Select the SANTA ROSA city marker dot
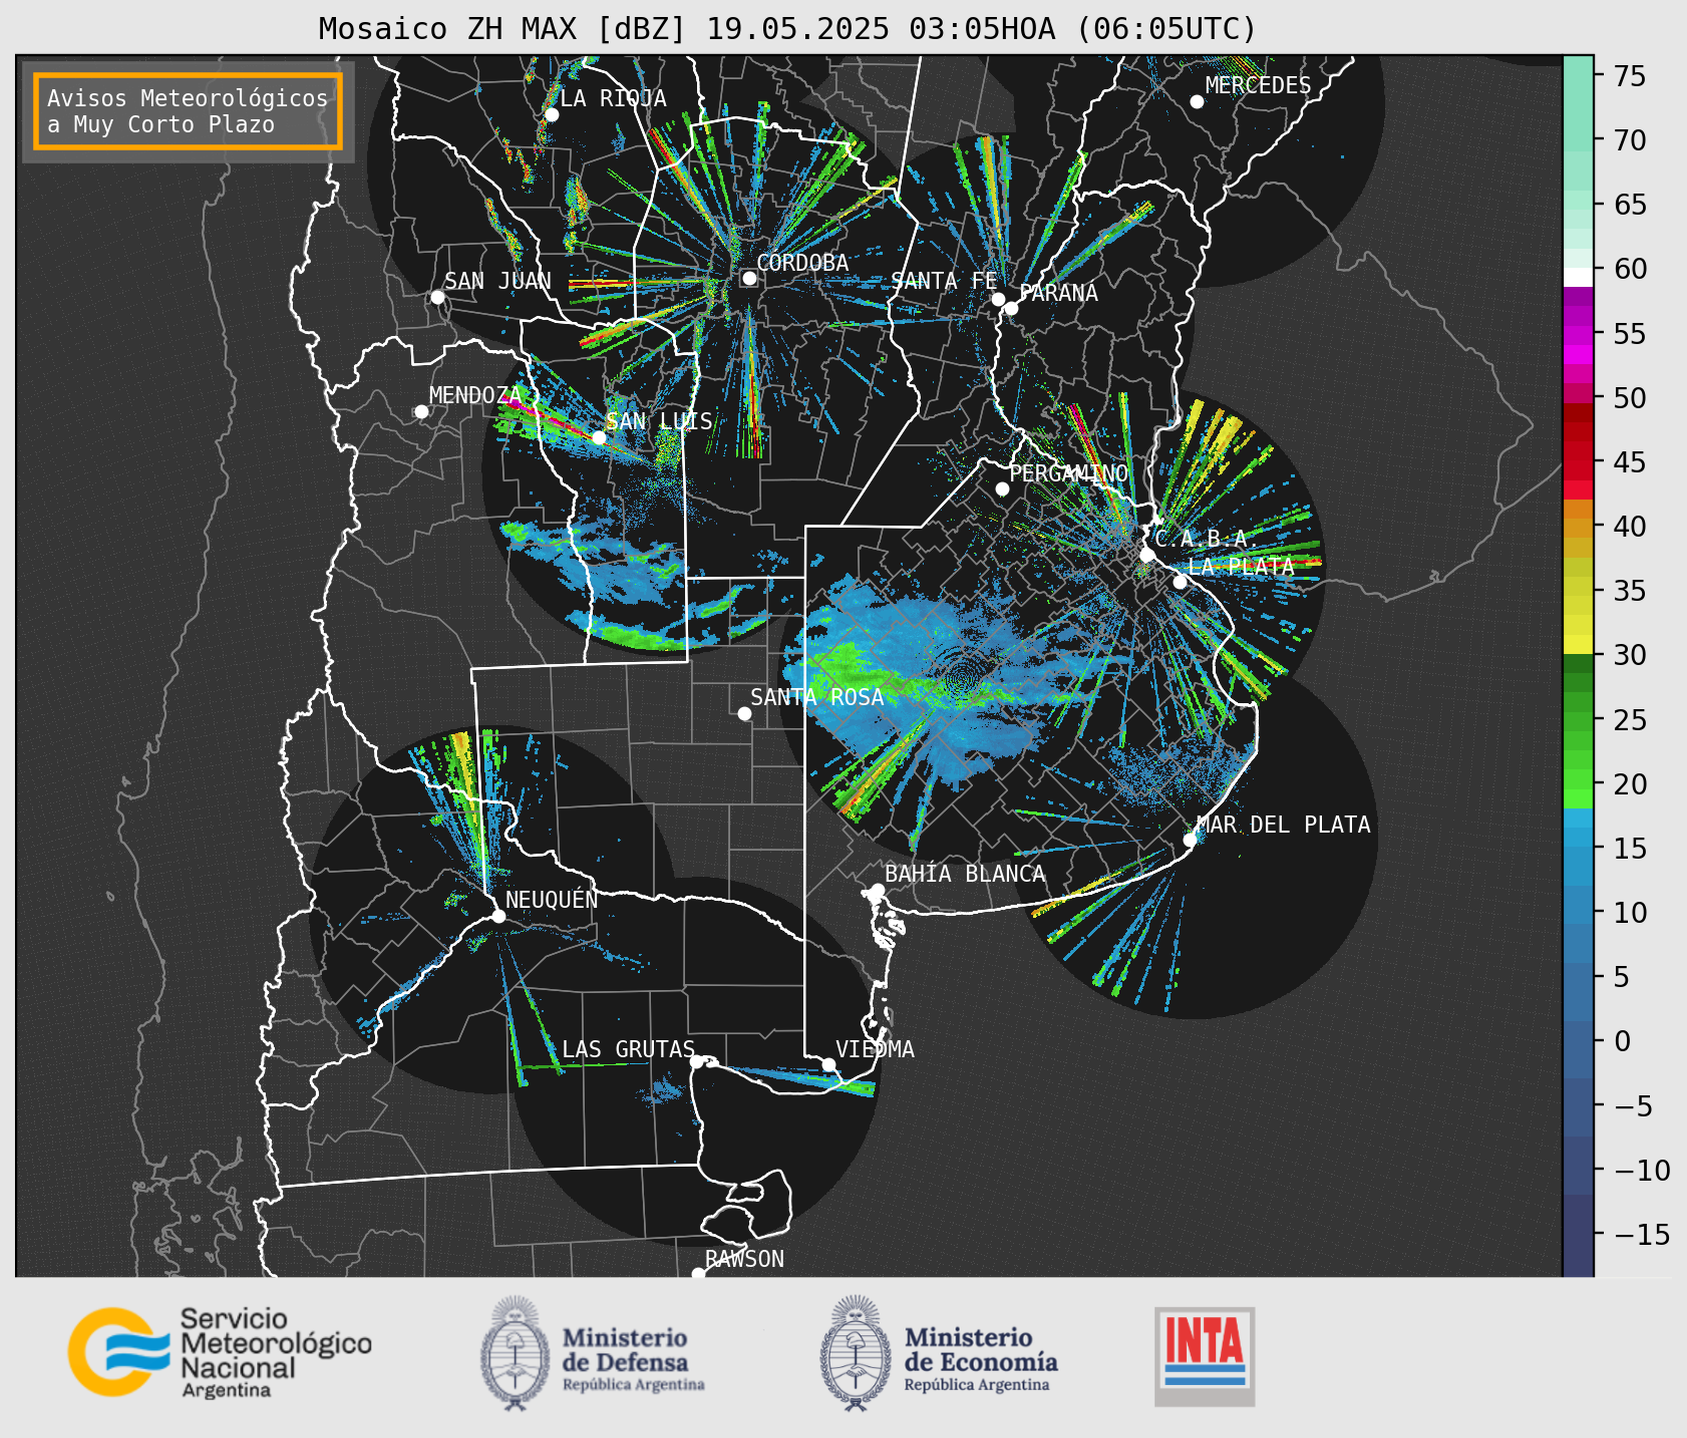The width and height of the screenshot is (1687, 1438). (744, 713)
